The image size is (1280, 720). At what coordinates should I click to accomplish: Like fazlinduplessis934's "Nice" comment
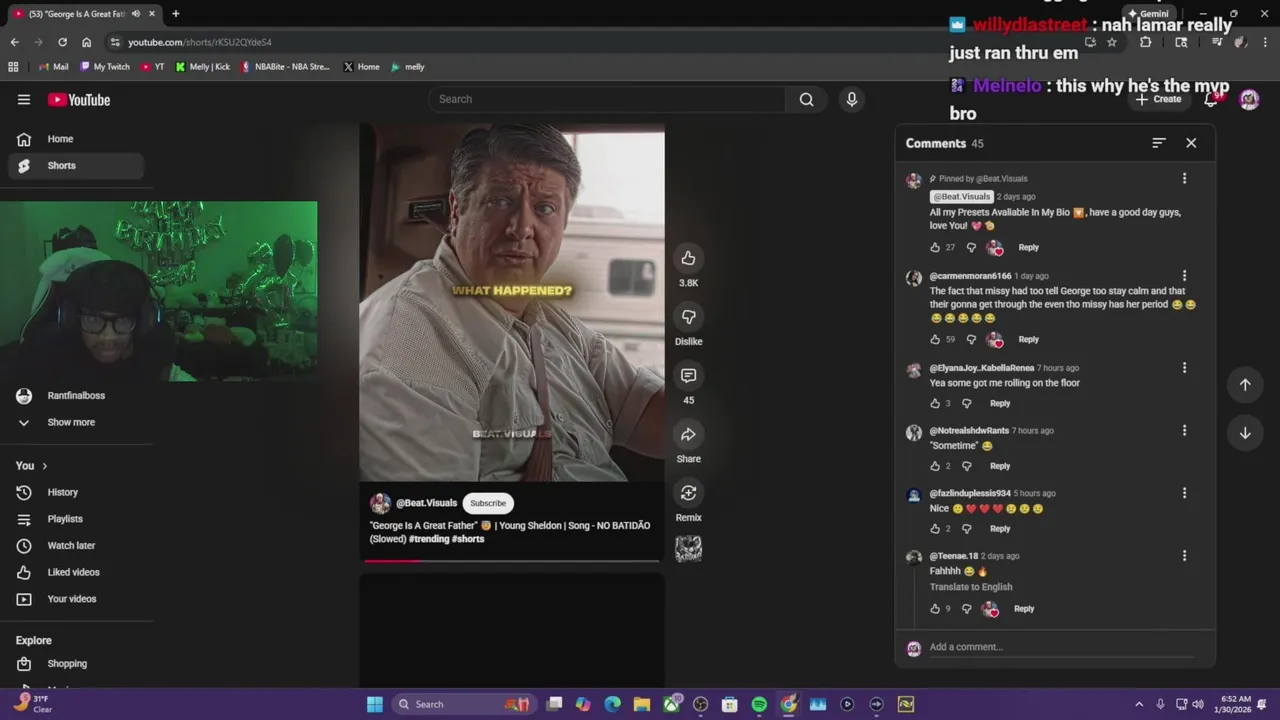click(935, 528)
